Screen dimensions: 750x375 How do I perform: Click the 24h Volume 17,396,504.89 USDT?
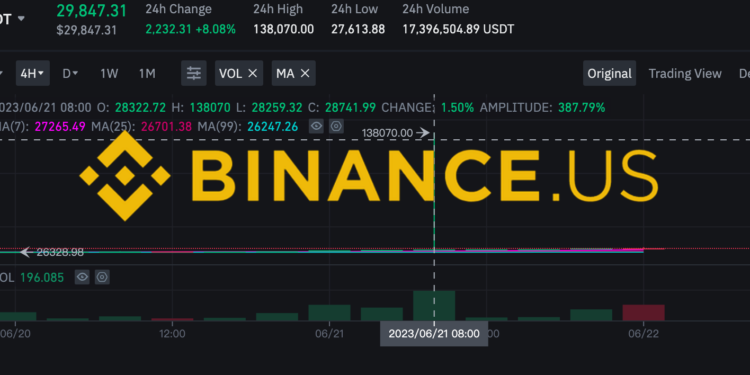(x=458, y=29)
